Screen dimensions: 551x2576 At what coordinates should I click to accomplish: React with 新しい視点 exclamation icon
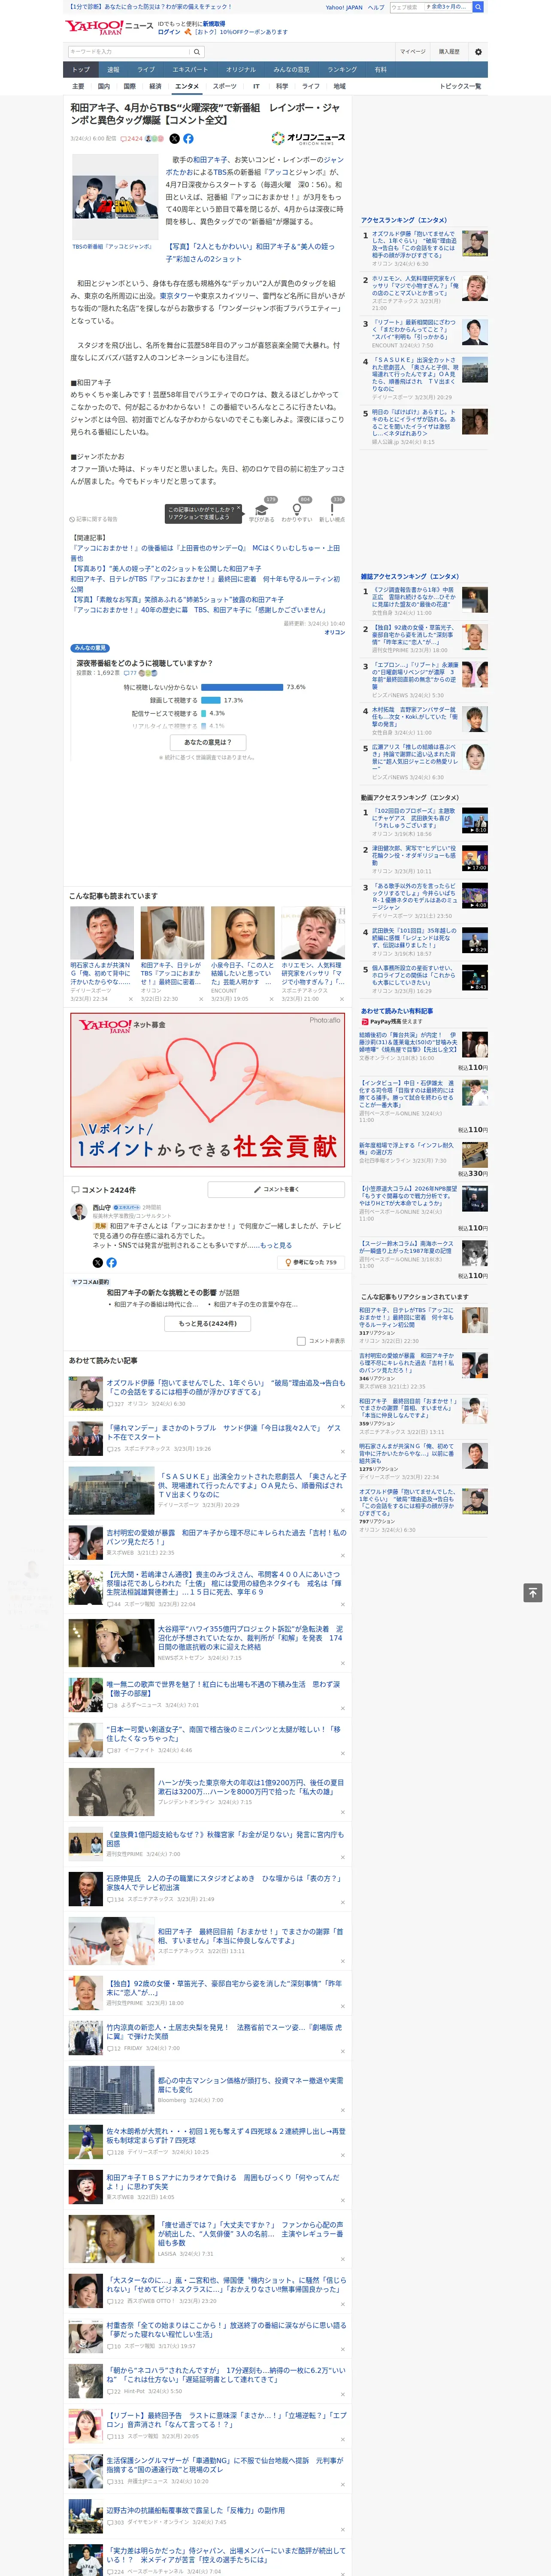332,511
